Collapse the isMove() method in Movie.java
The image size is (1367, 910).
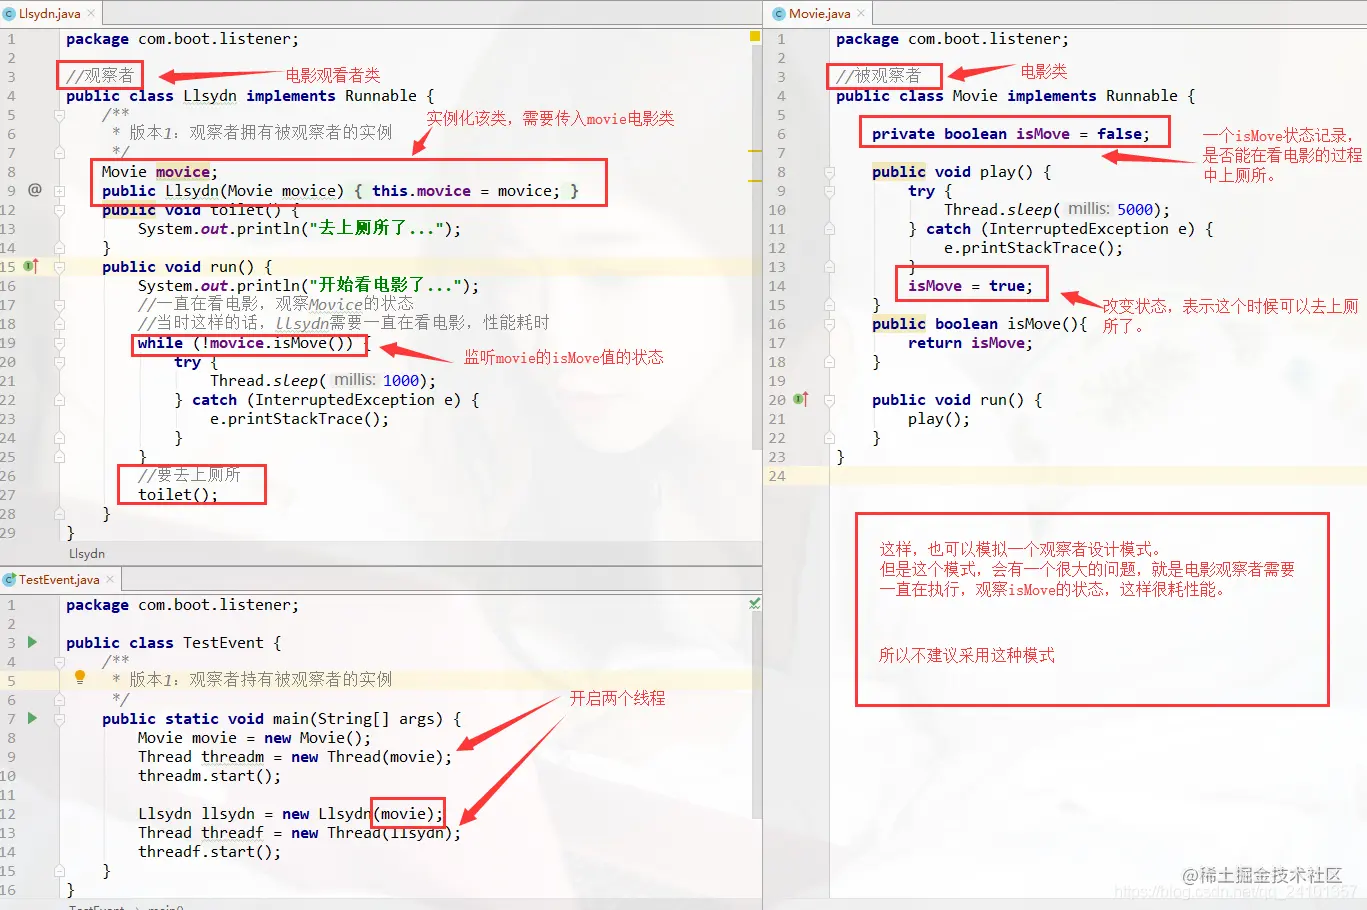tap(829, 324)
